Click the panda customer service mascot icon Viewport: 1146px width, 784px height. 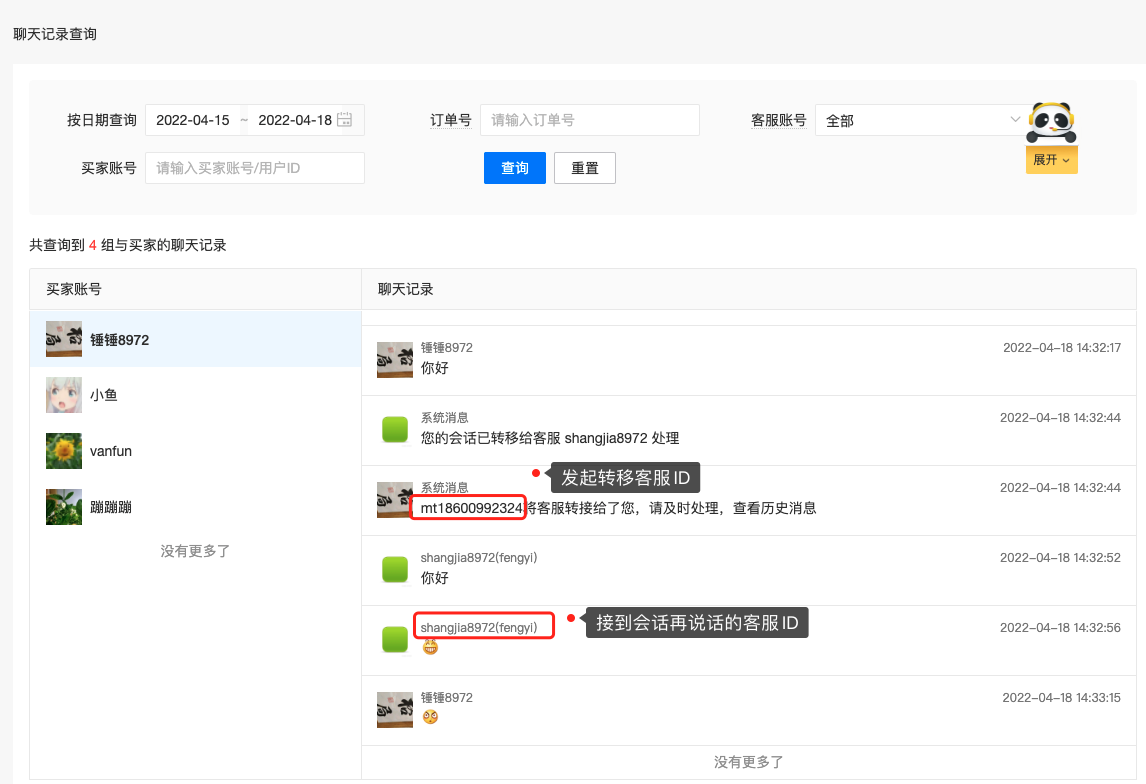(1051, 124)
